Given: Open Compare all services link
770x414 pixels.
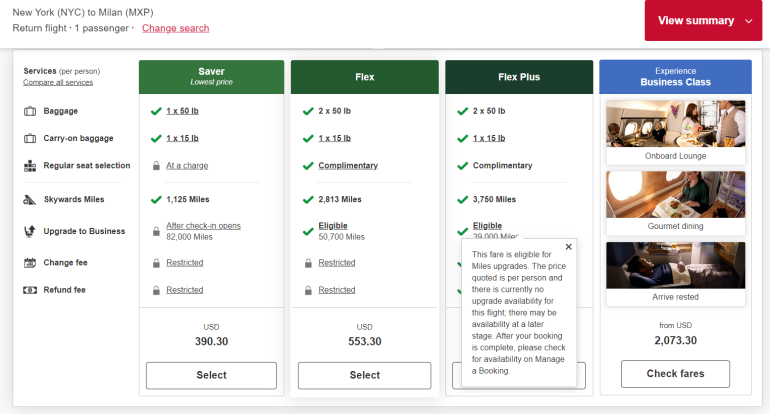Looking at the screenshot, I should pyautogui.click(x=57, y=82).
